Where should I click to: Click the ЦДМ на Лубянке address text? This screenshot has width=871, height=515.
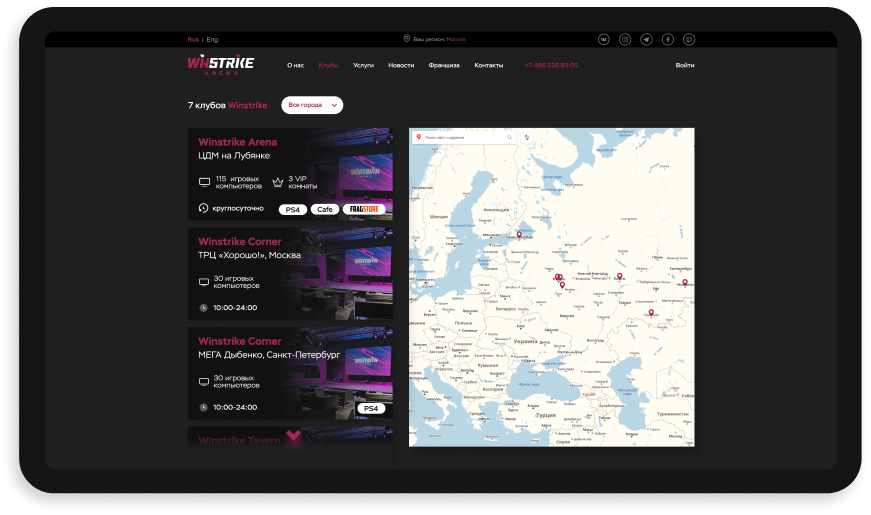234,156
